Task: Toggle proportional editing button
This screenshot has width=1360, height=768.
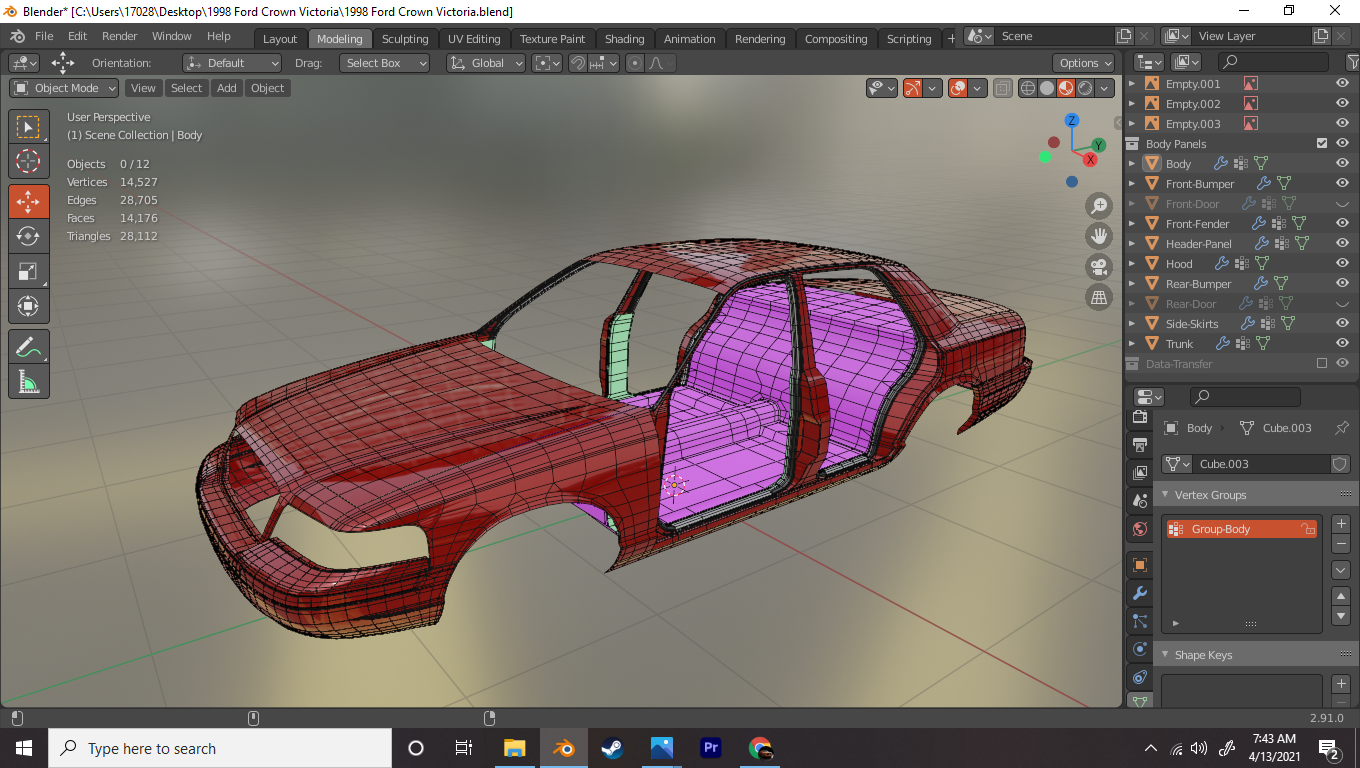Action: pos(635,63)
